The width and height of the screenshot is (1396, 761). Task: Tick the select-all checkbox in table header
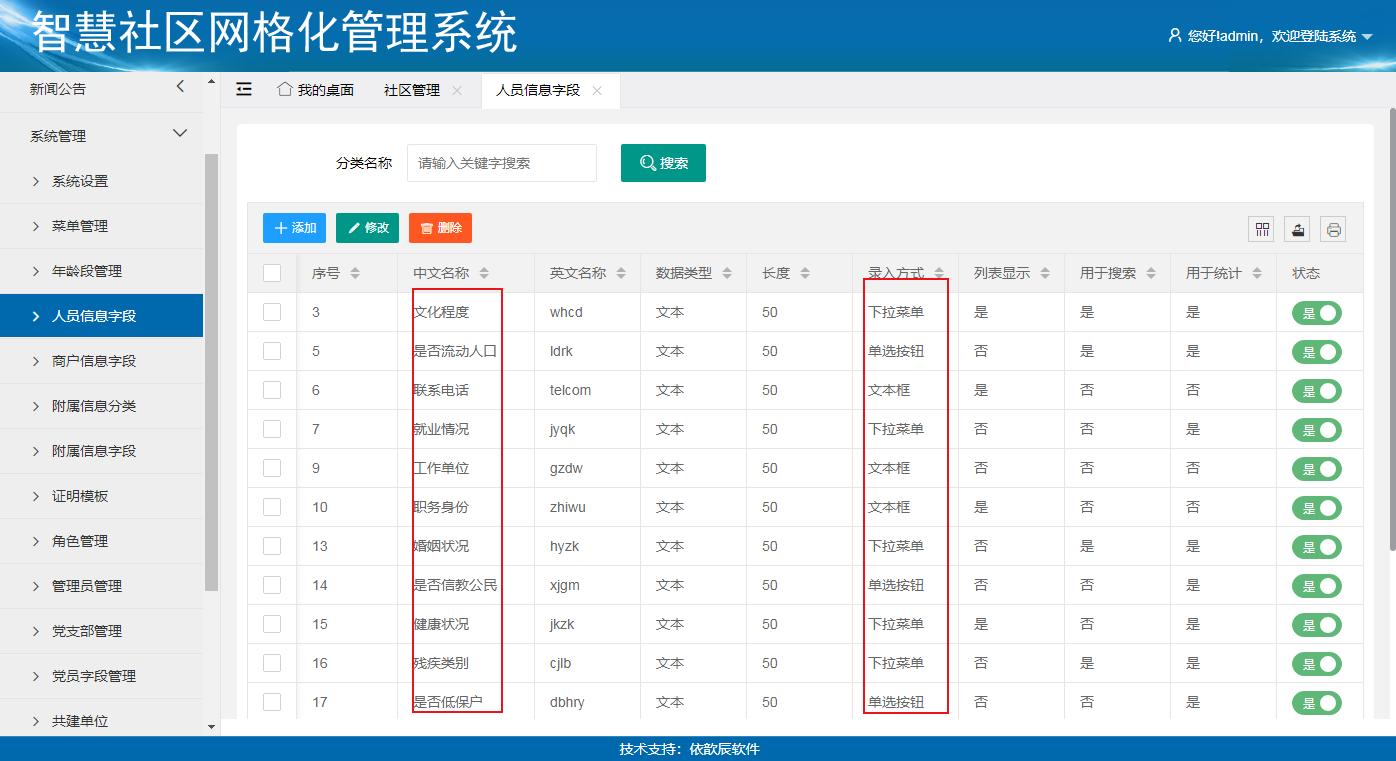point(272,273)
